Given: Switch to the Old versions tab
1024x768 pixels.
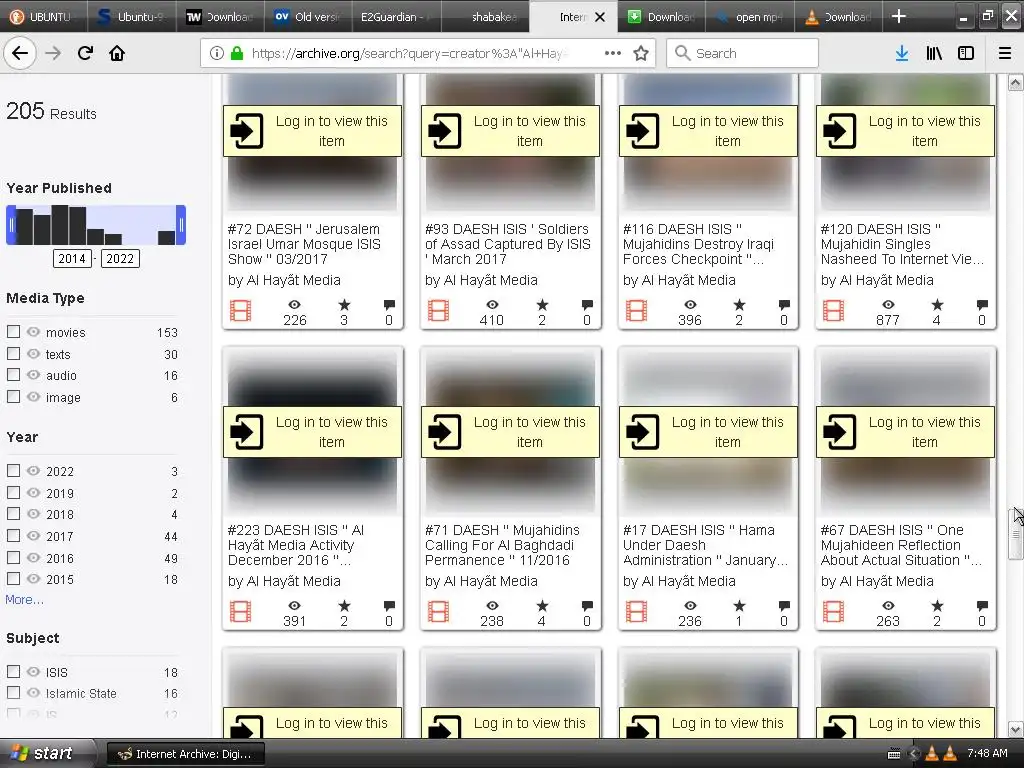Looking at the screenshot, I should click(308, 16).
